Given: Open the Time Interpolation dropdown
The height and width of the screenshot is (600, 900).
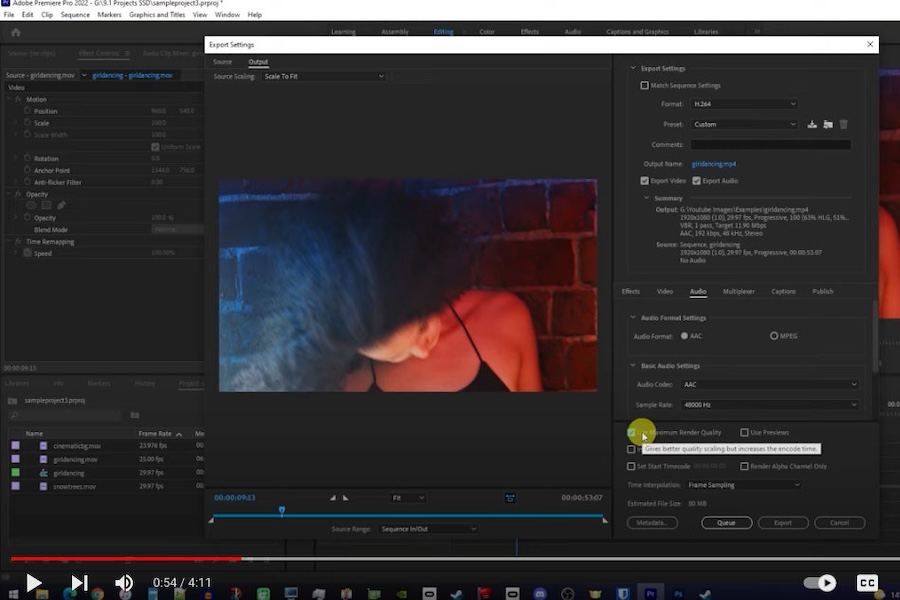Looking at the screenshot, I should point(743,485).
